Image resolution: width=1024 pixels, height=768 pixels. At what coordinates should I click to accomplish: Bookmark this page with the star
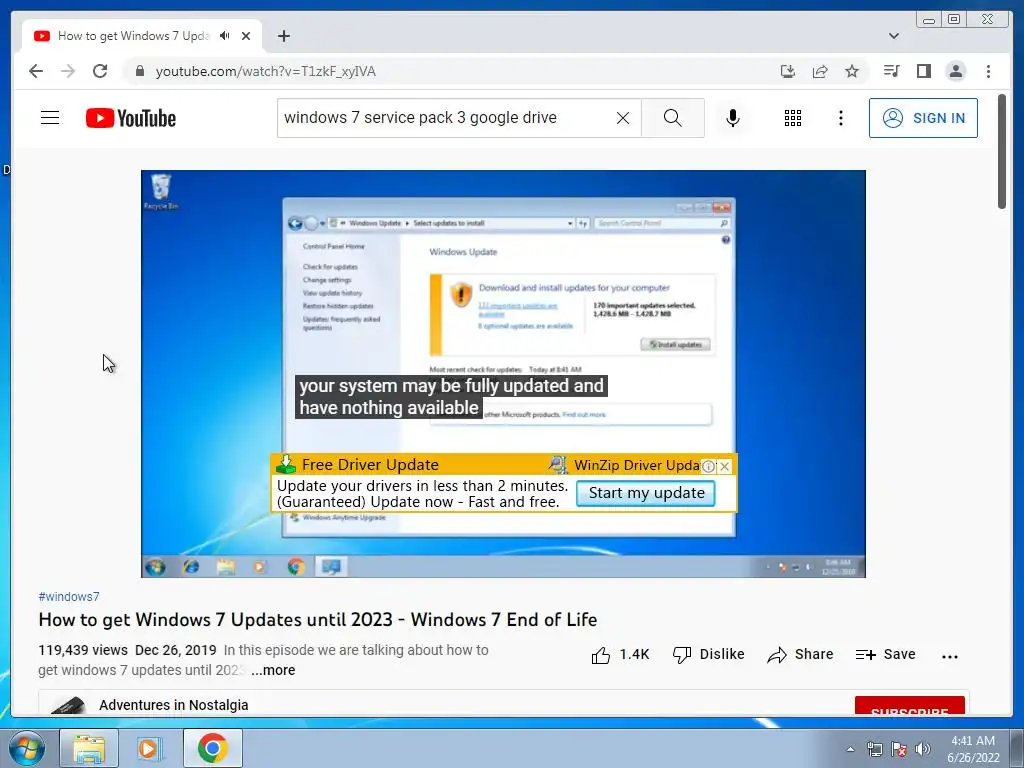click(852, 71)
